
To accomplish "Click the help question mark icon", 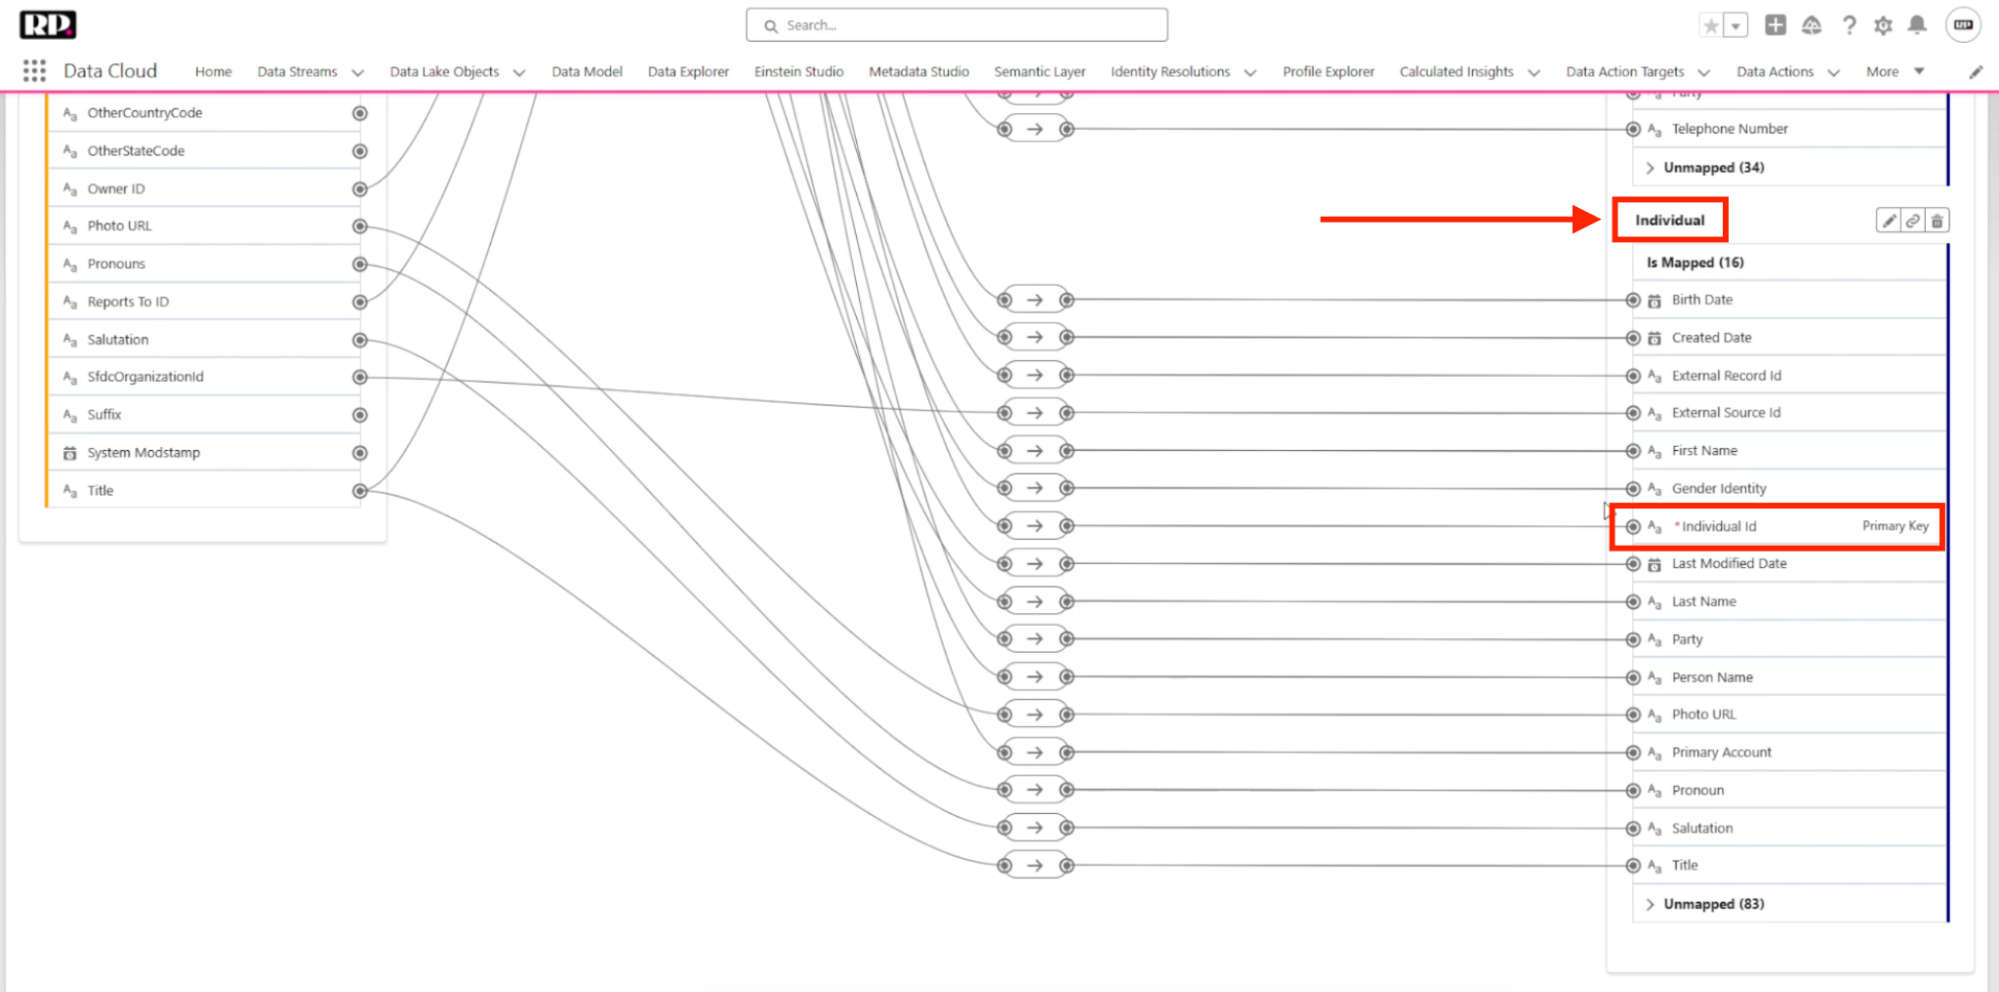I will coord(1849,25).
